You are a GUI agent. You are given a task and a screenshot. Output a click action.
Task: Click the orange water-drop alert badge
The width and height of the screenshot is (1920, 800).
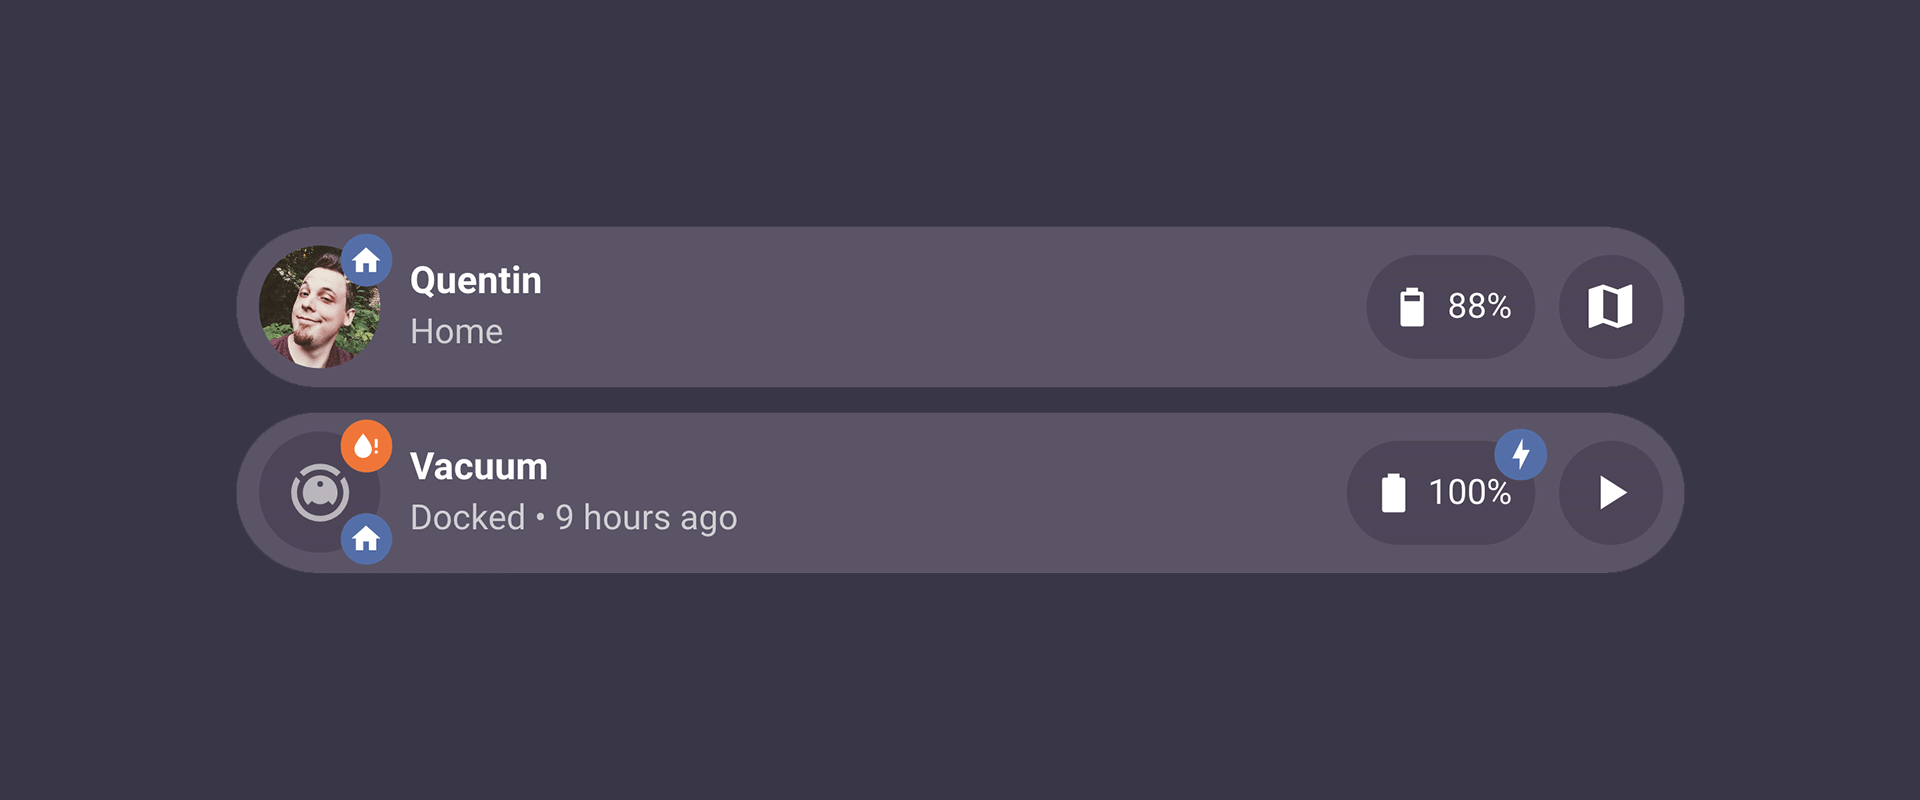366,446
